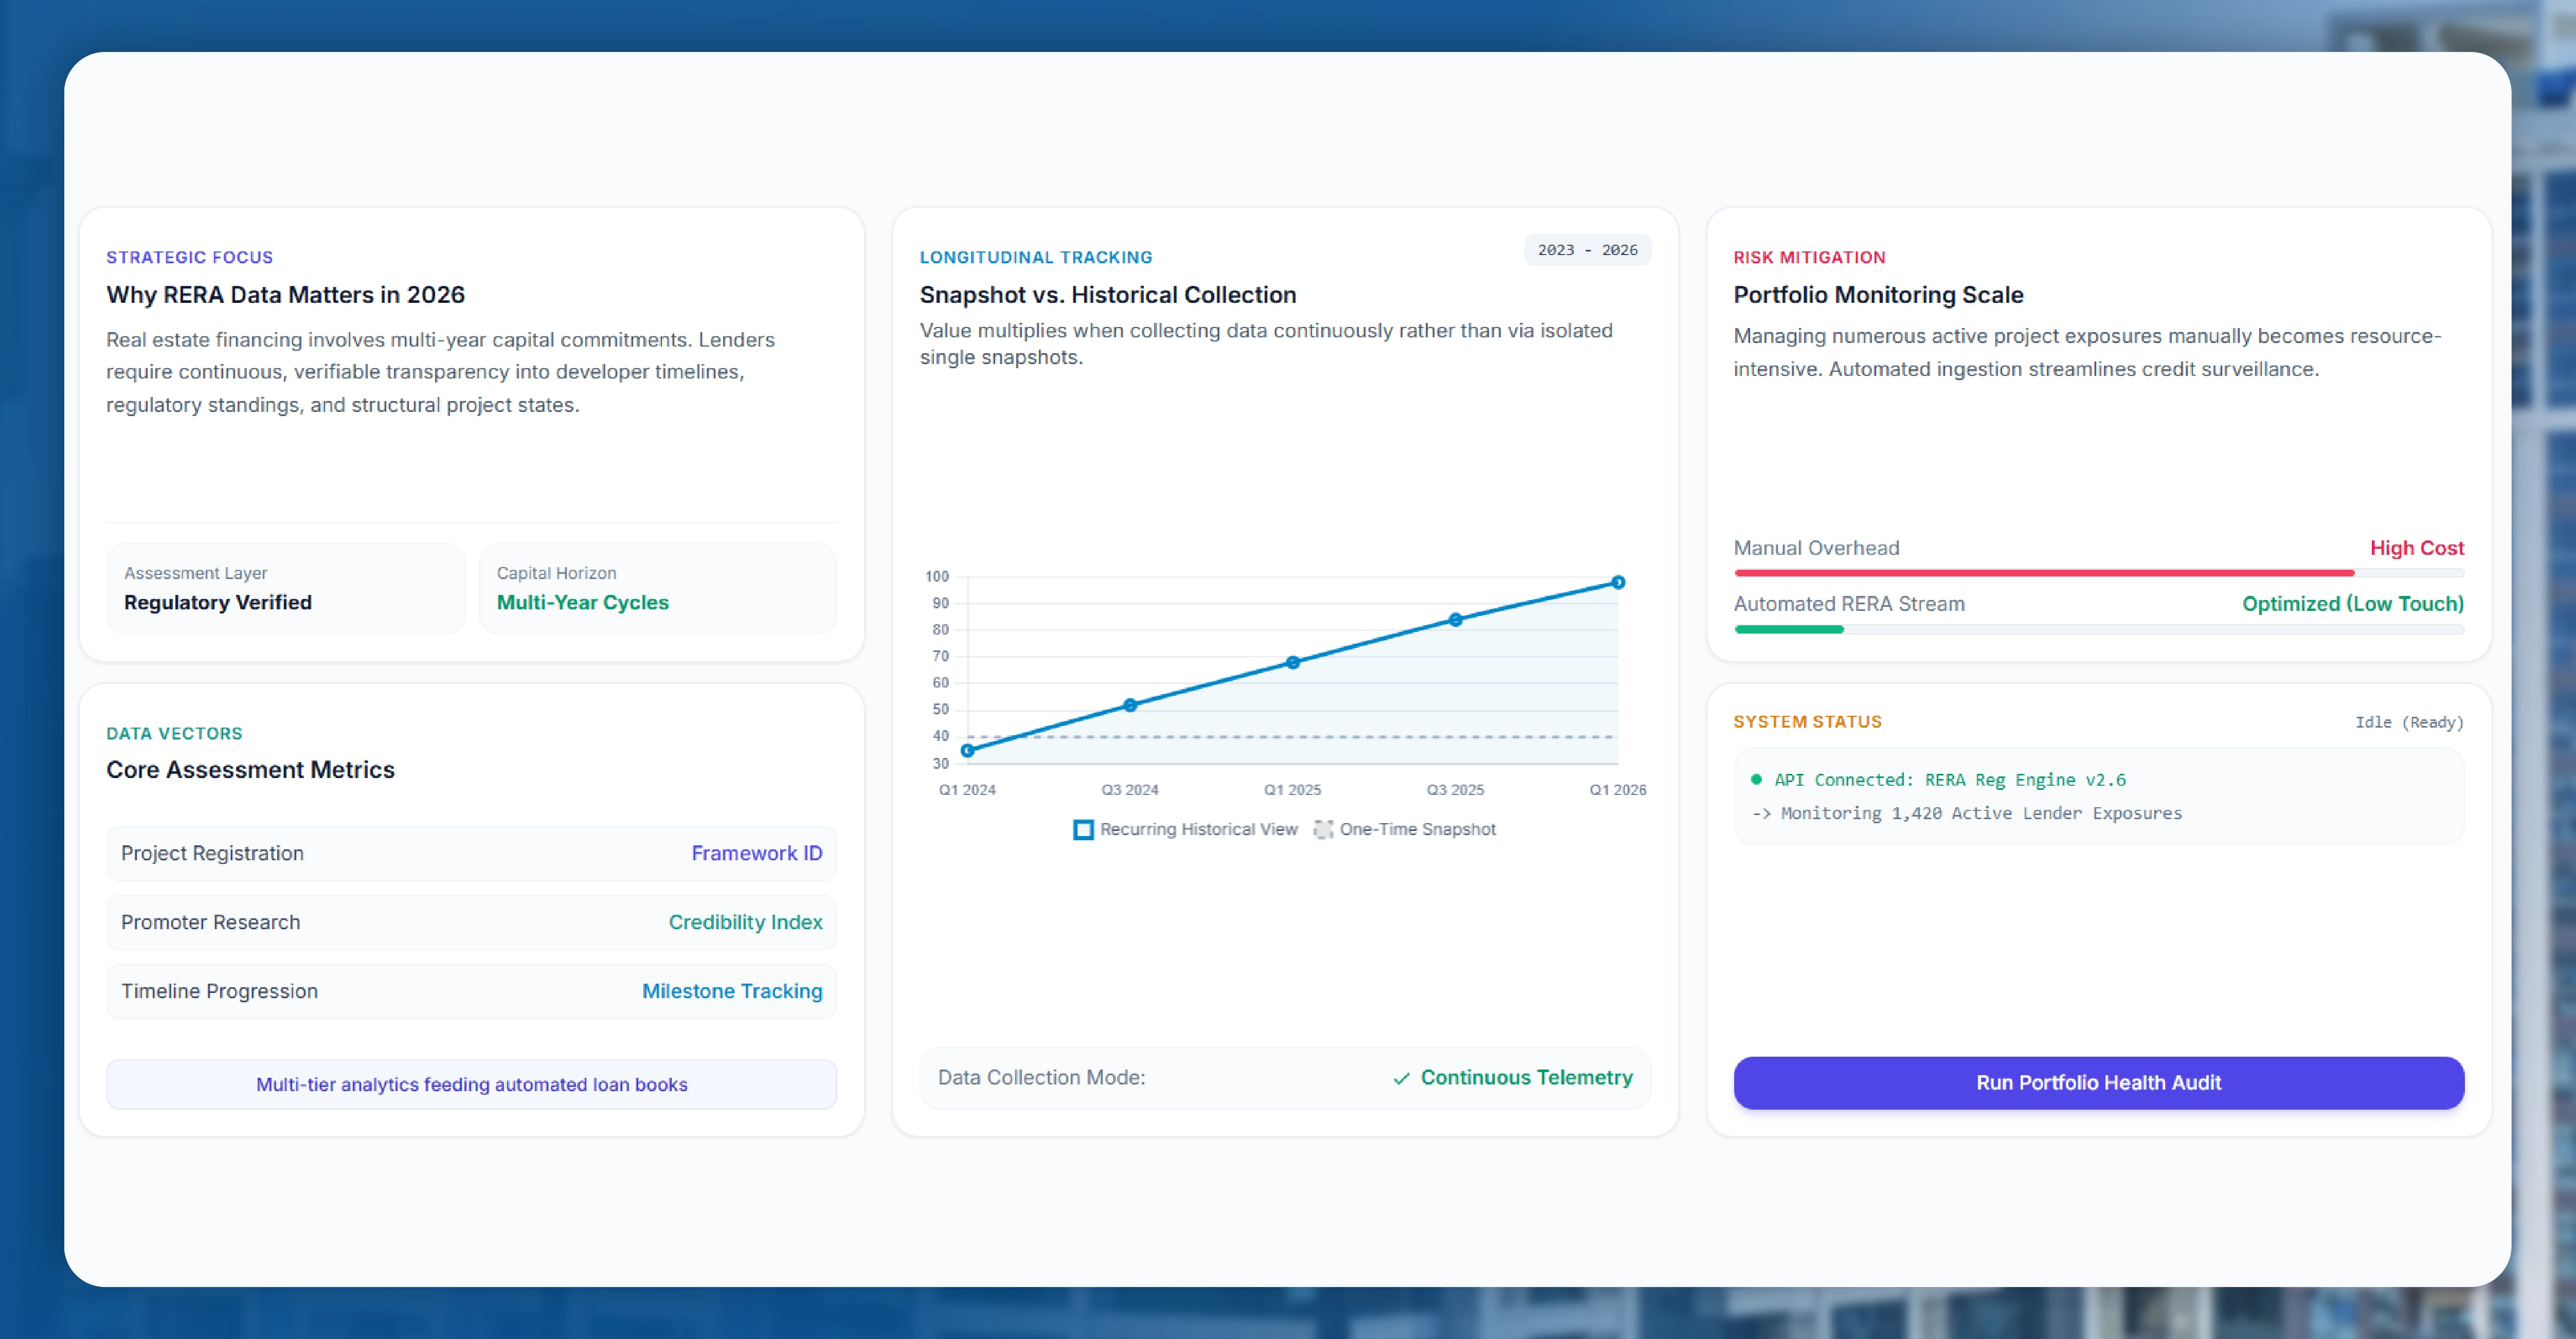Click the SYSTEM STATUS section label
The width and height of the screenshot is (2576, 1339).
[1807, 722]
